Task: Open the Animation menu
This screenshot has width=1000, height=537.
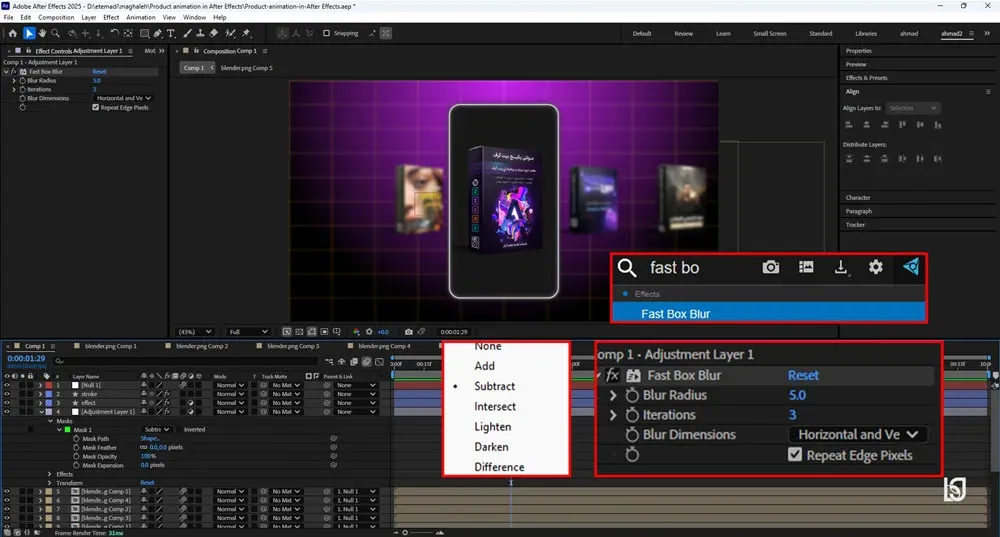Action: point(140,17)
